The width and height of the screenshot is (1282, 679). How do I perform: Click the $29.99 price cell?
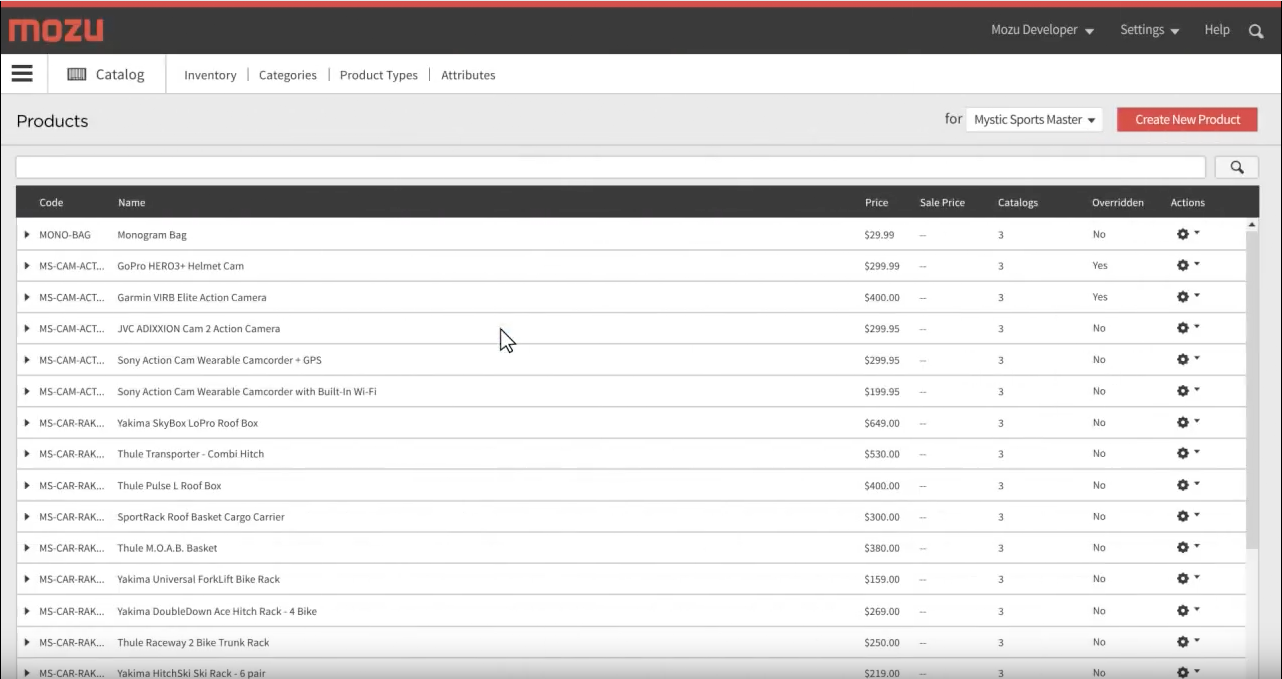(x=879, y=235)
